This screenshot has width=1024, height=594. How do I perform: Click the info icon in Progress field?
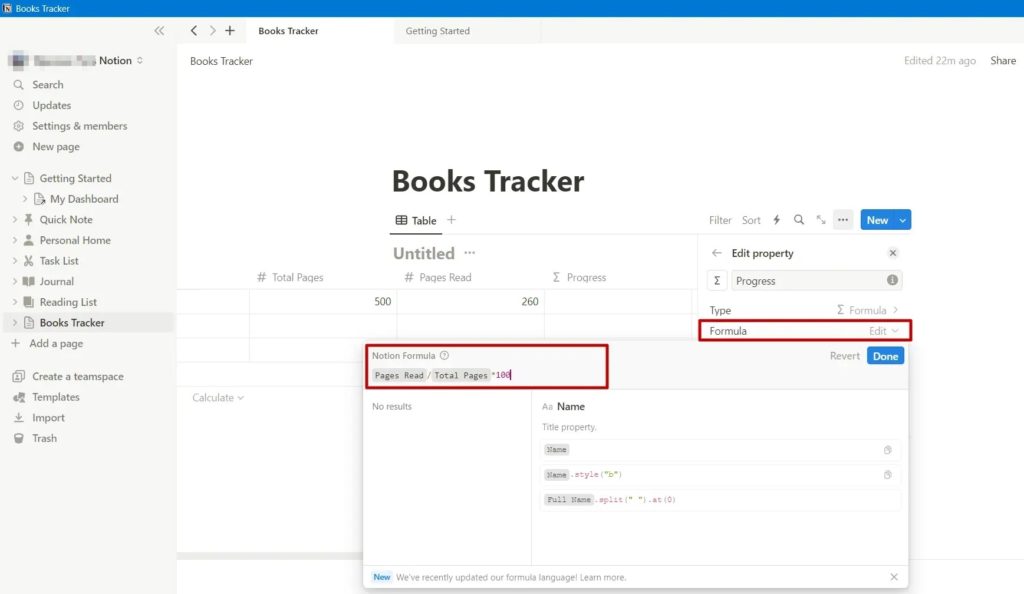click(x=892, y=280)
